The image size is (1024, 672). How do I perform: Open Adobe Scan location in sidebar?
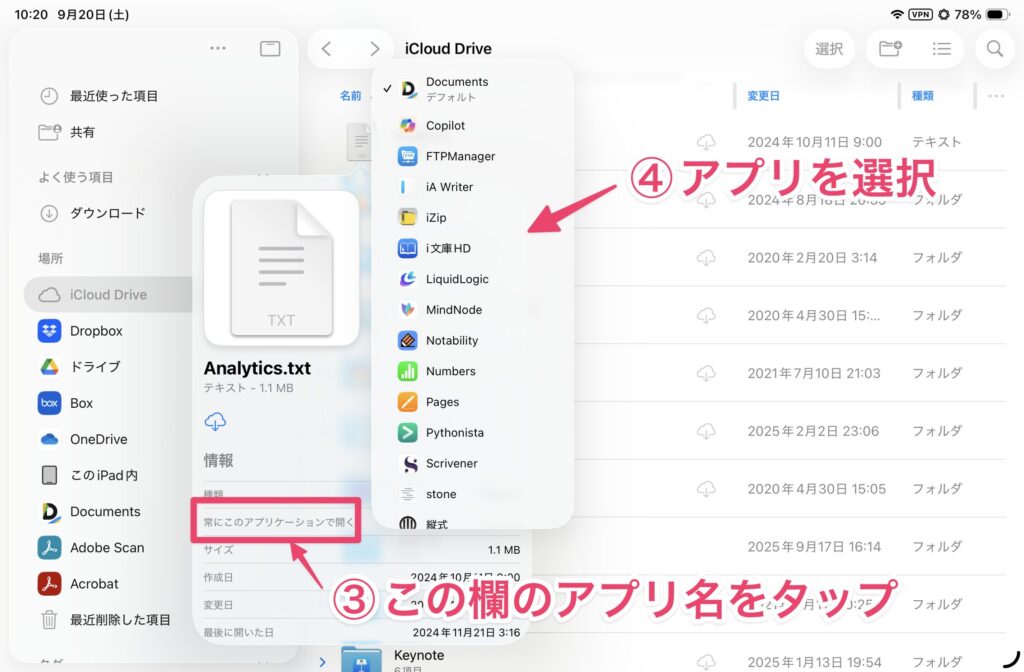click(x=91, y=547)
